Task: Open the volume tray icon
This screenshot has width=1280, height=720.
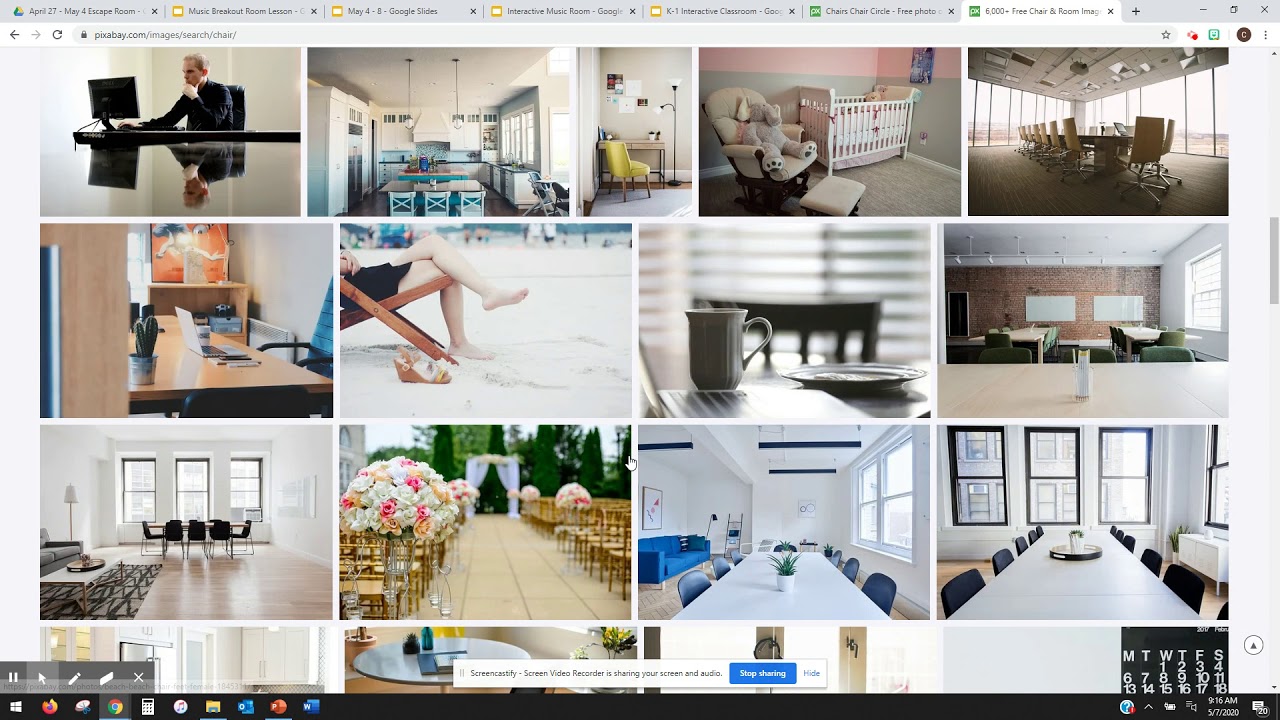Action: [1189, 707]
